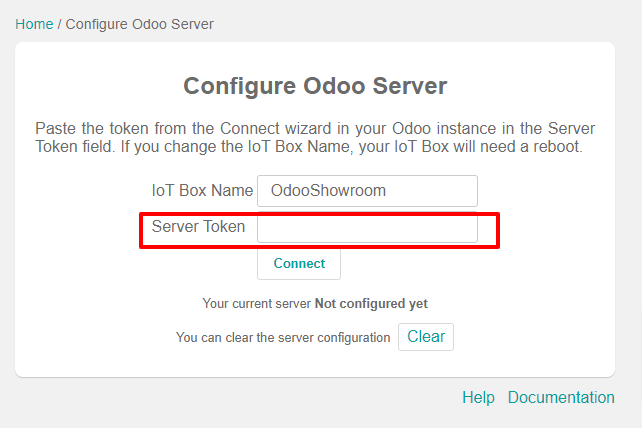Viewport: 642px width, 428px height.
Task: Click the slash separator in the breadcrumb
Action: tap(59, 24)
